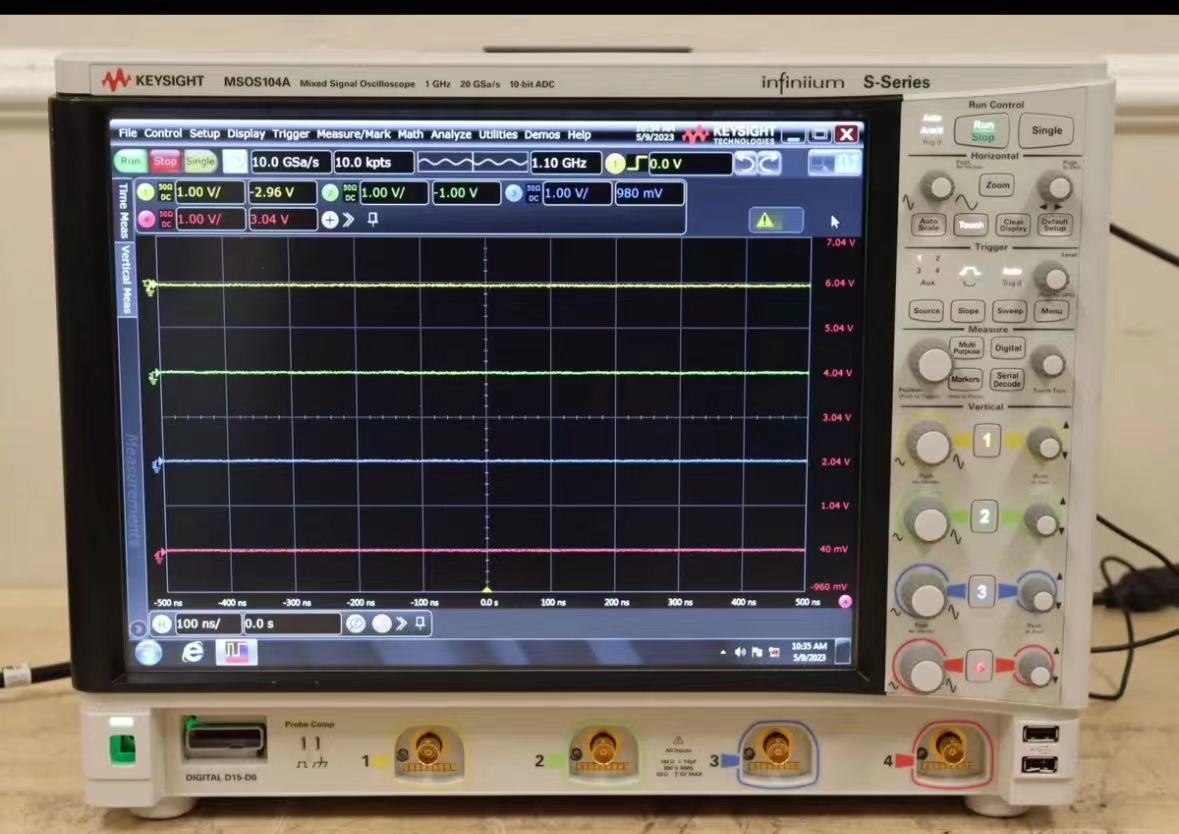Click the yellow trigger time marker at 0.0 s
1179x834 pixels.
[486, 589]
